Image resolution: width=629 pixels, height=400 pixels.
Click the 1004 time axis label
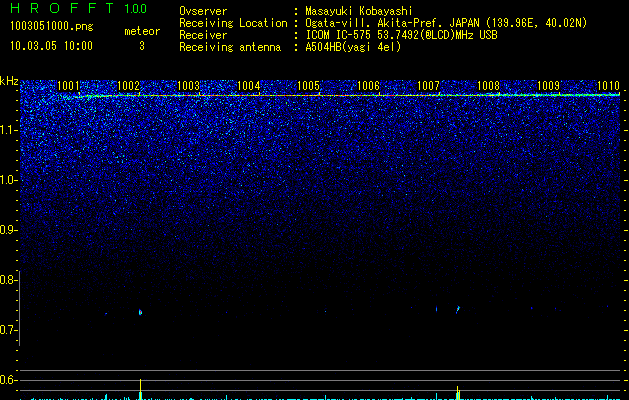248,85
